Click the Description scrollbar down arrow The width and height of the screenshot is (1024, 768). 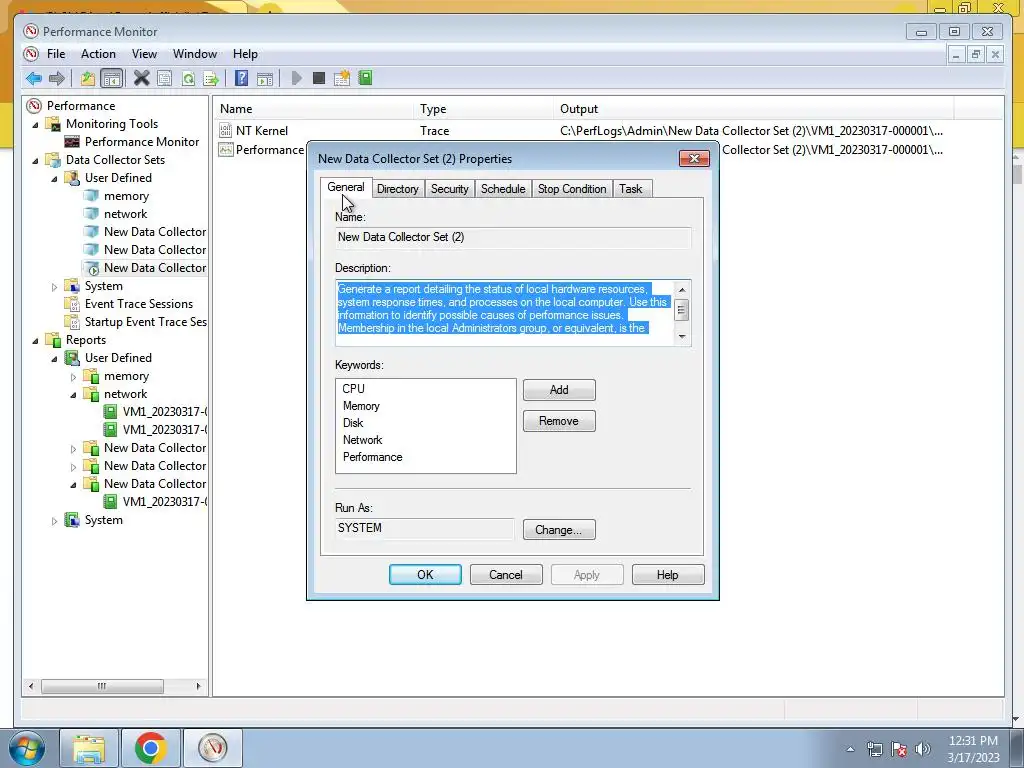click(x=682, y=336)
